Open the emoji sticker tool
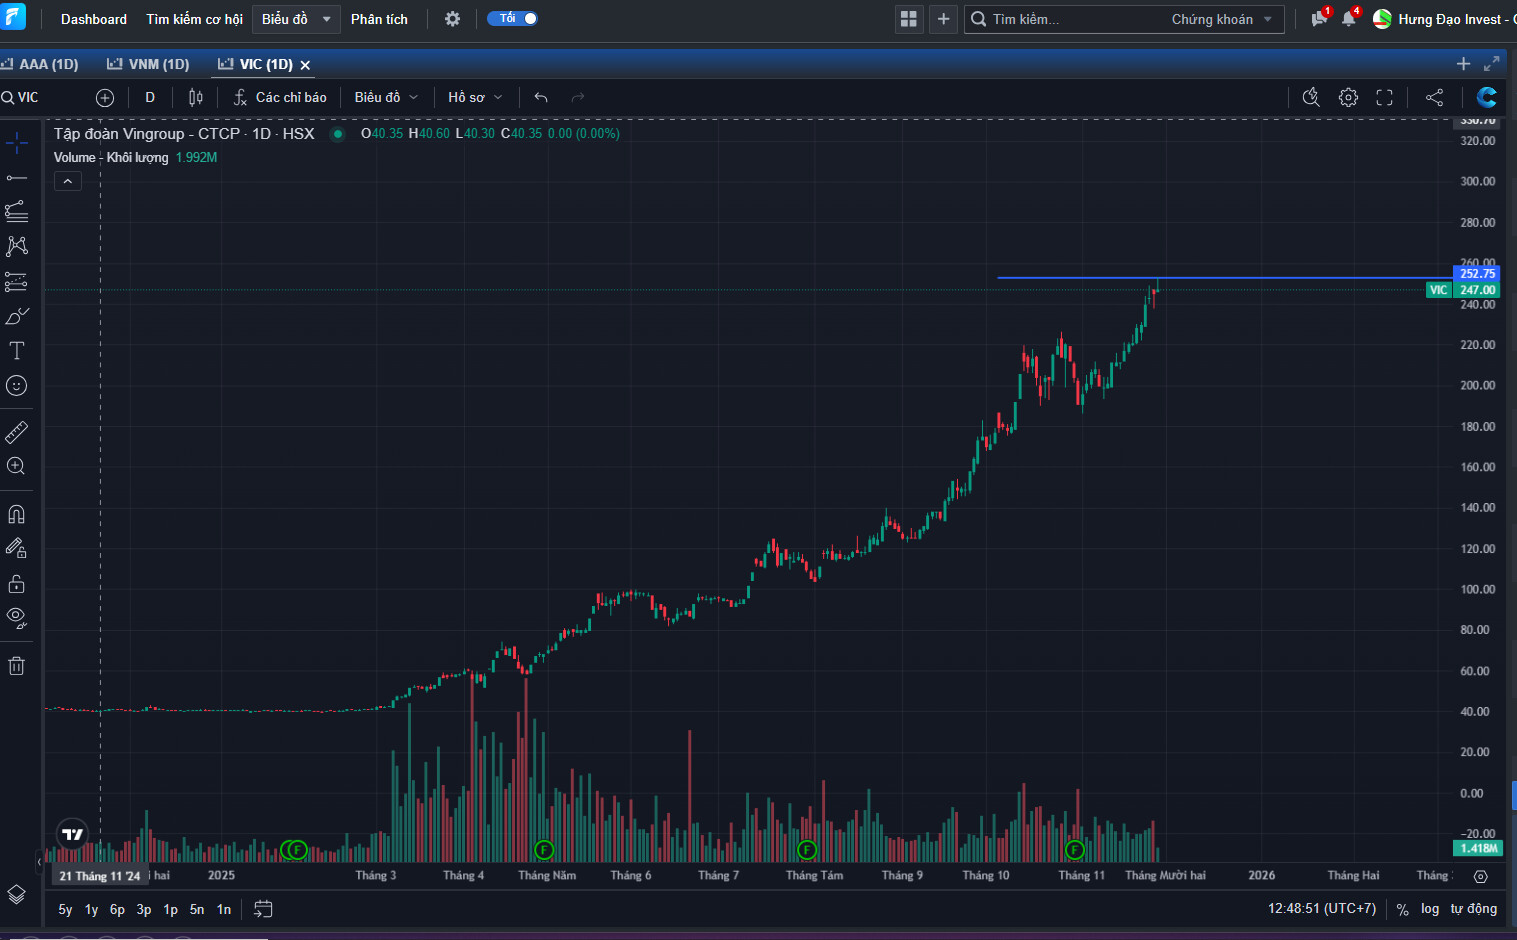1517x940 pixels. pos(16,386)
